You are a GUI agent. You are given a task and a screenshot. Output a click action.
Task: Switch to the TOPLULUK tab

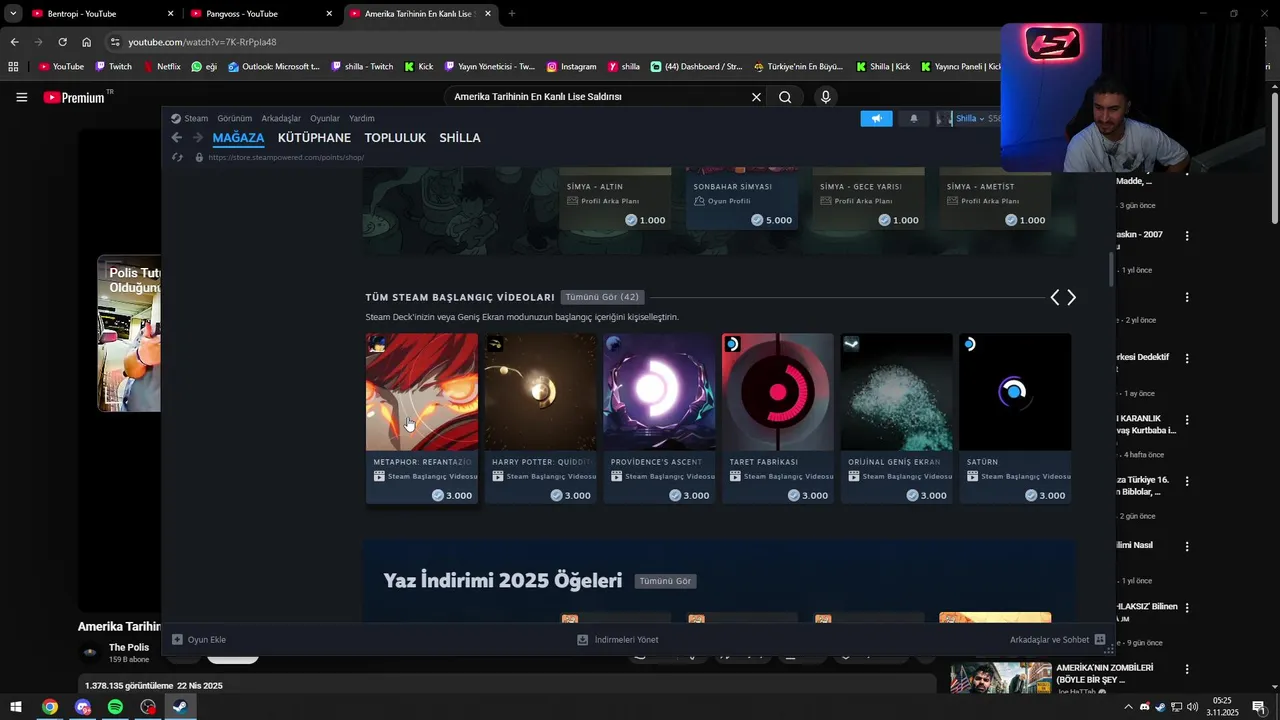(x=395, y=138)
